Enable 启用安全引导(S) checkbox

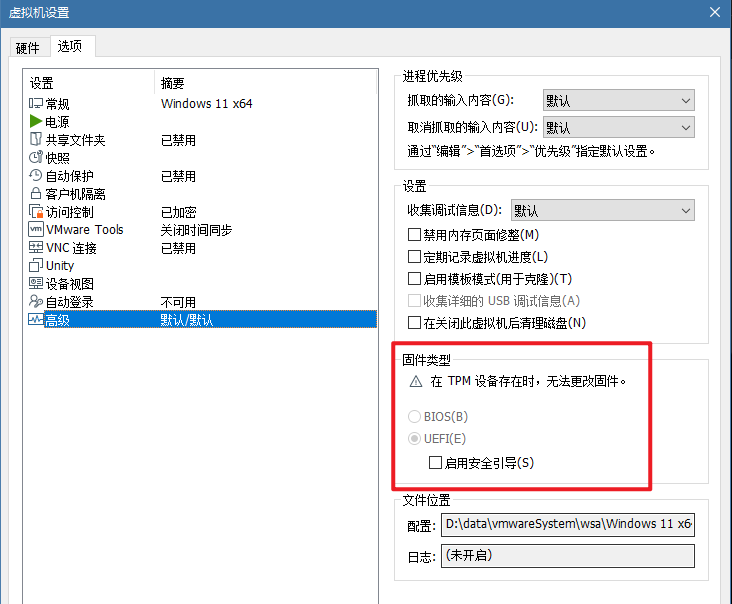435,463
